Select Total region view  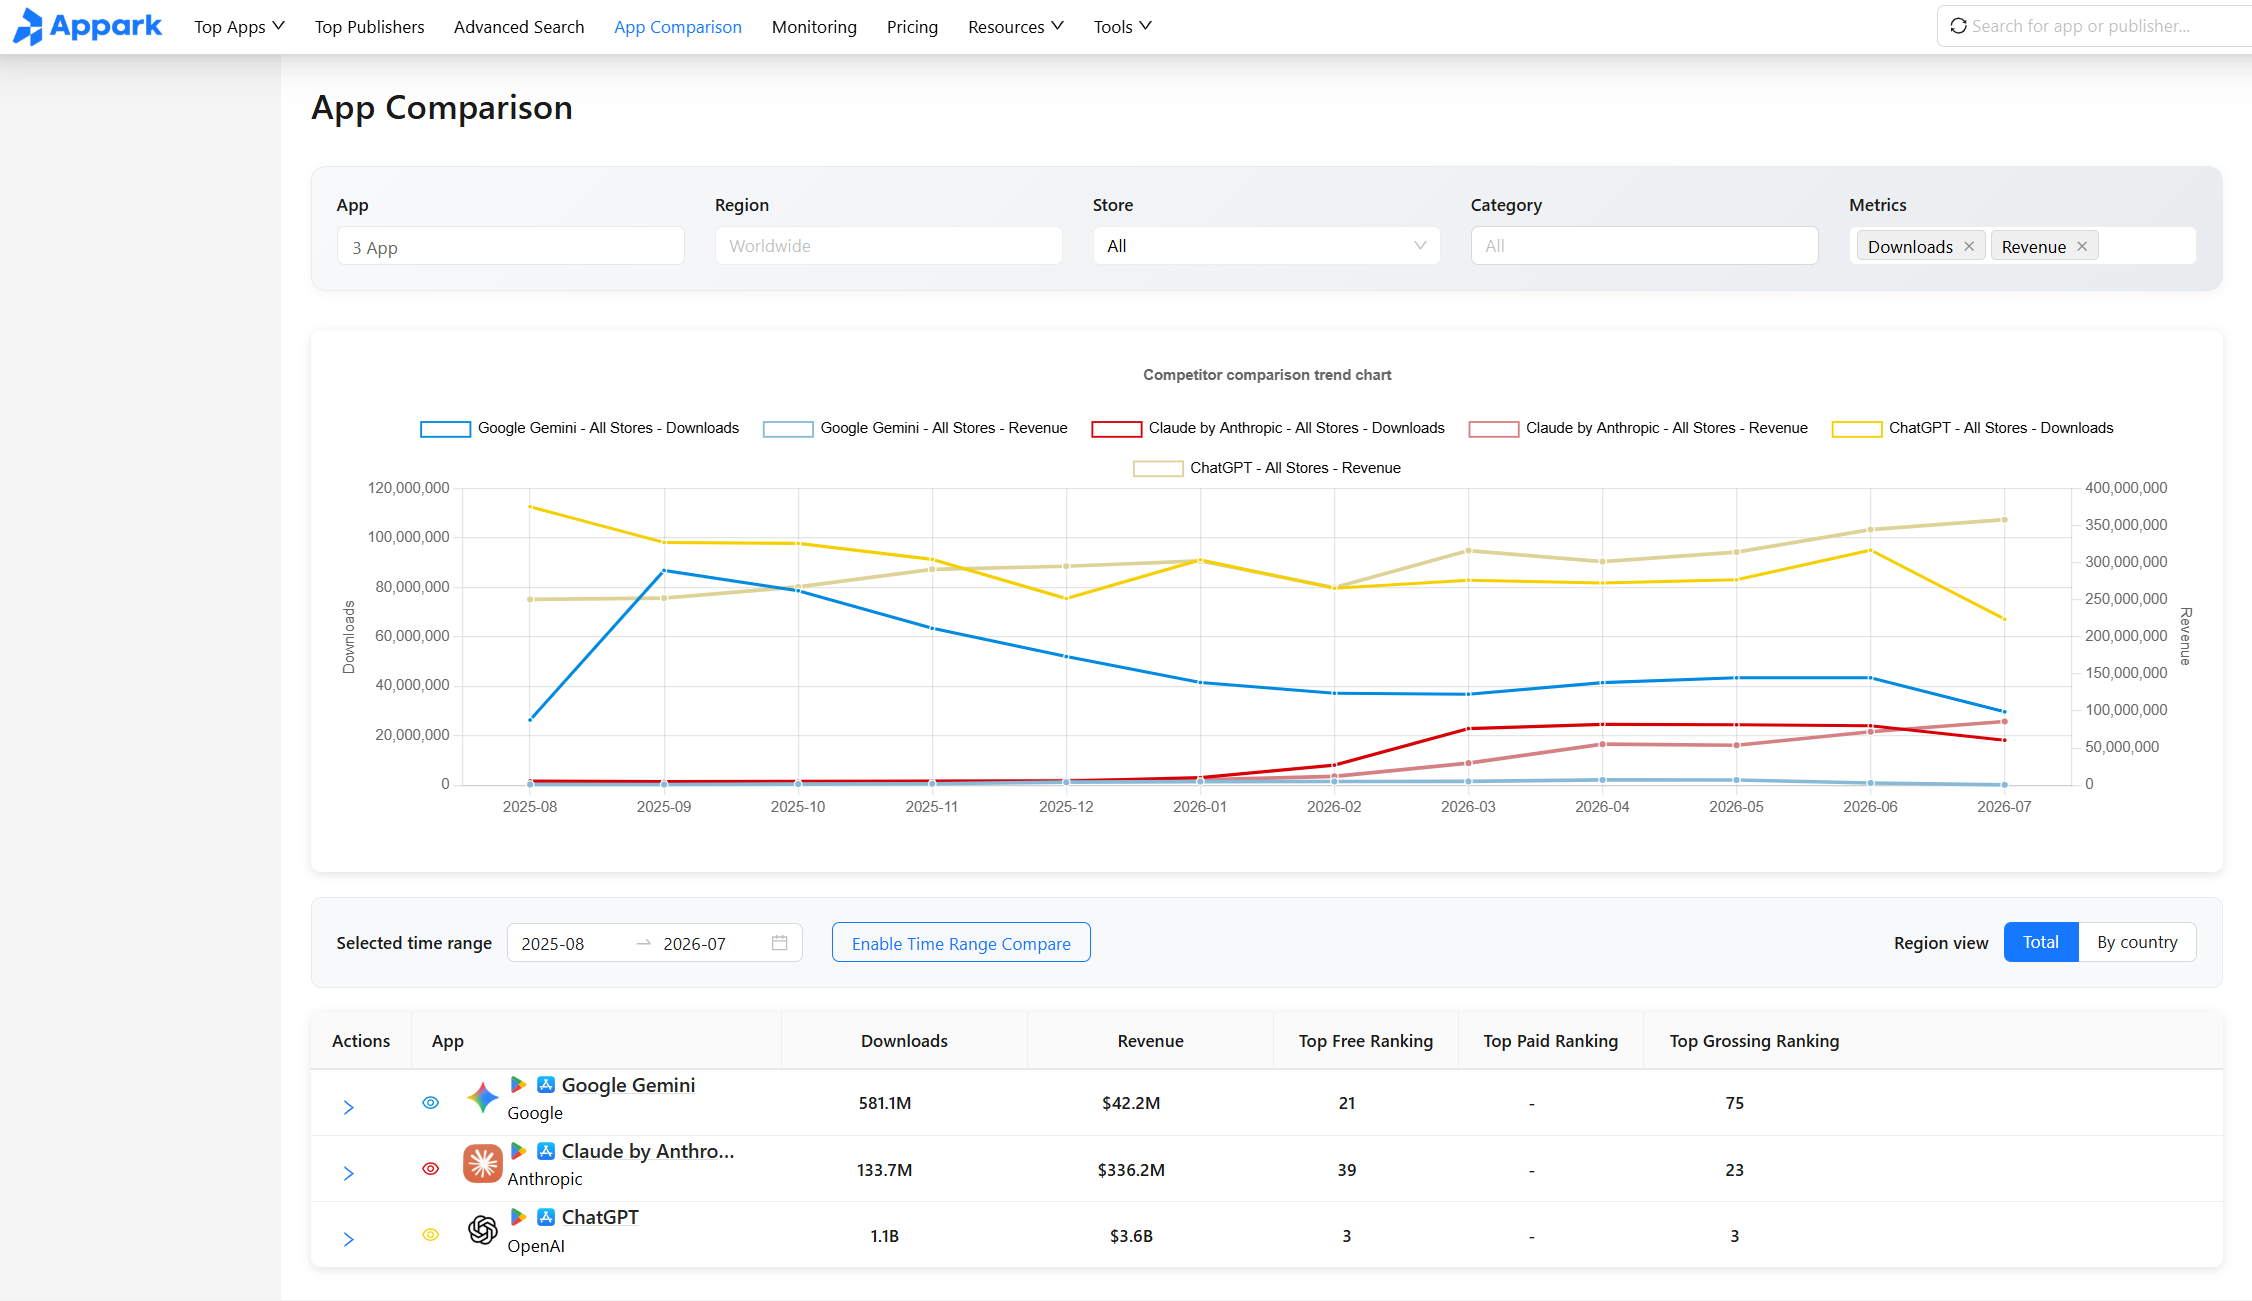2041,942
